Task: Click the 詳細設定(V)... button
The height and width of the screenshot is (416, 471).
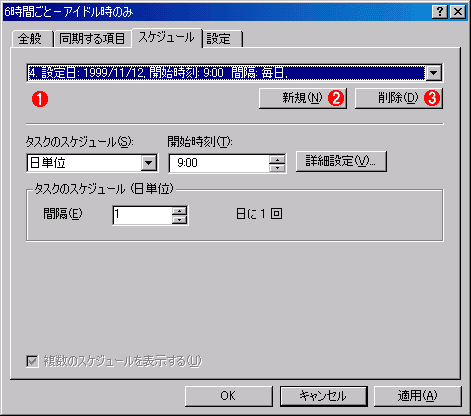Action: coord(341,161)
